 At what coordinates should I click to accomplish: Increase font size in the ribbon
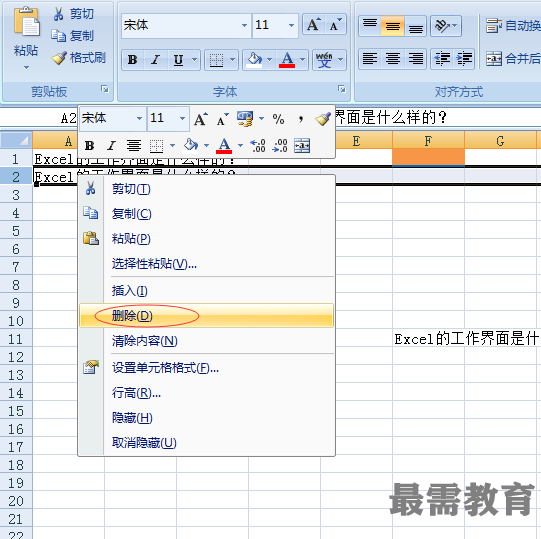coord(314,25)
